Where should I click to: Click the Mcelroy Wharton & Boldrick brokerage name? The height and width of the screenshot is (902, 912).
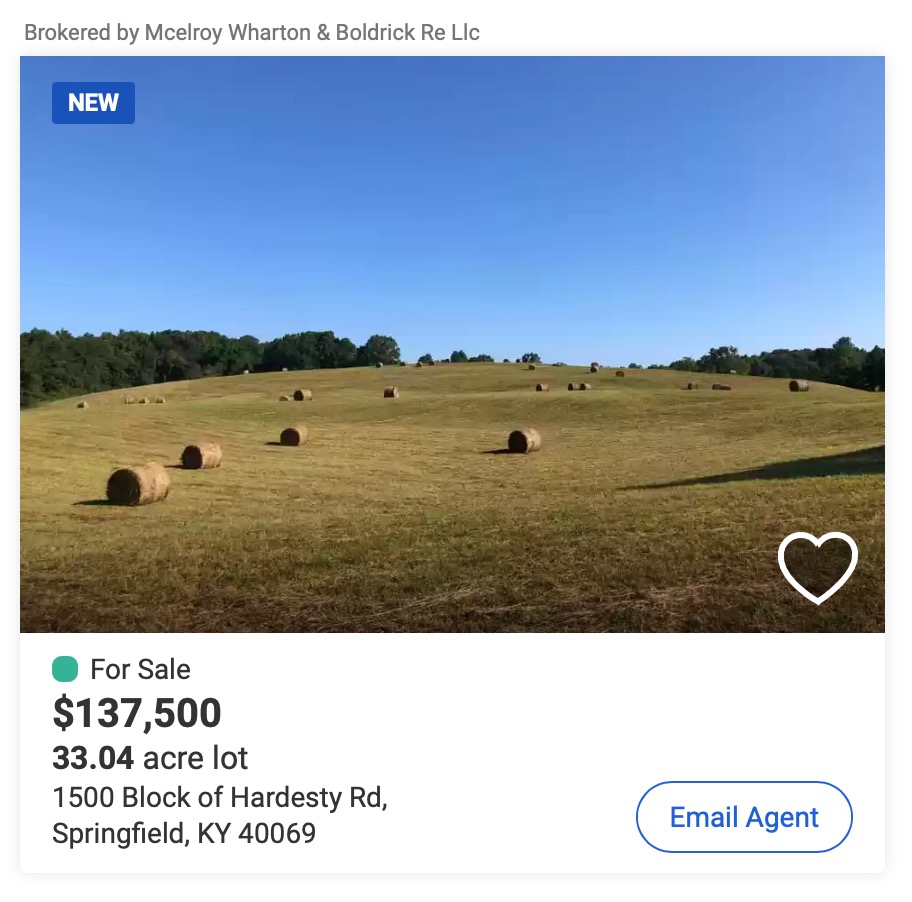(312, 32)
